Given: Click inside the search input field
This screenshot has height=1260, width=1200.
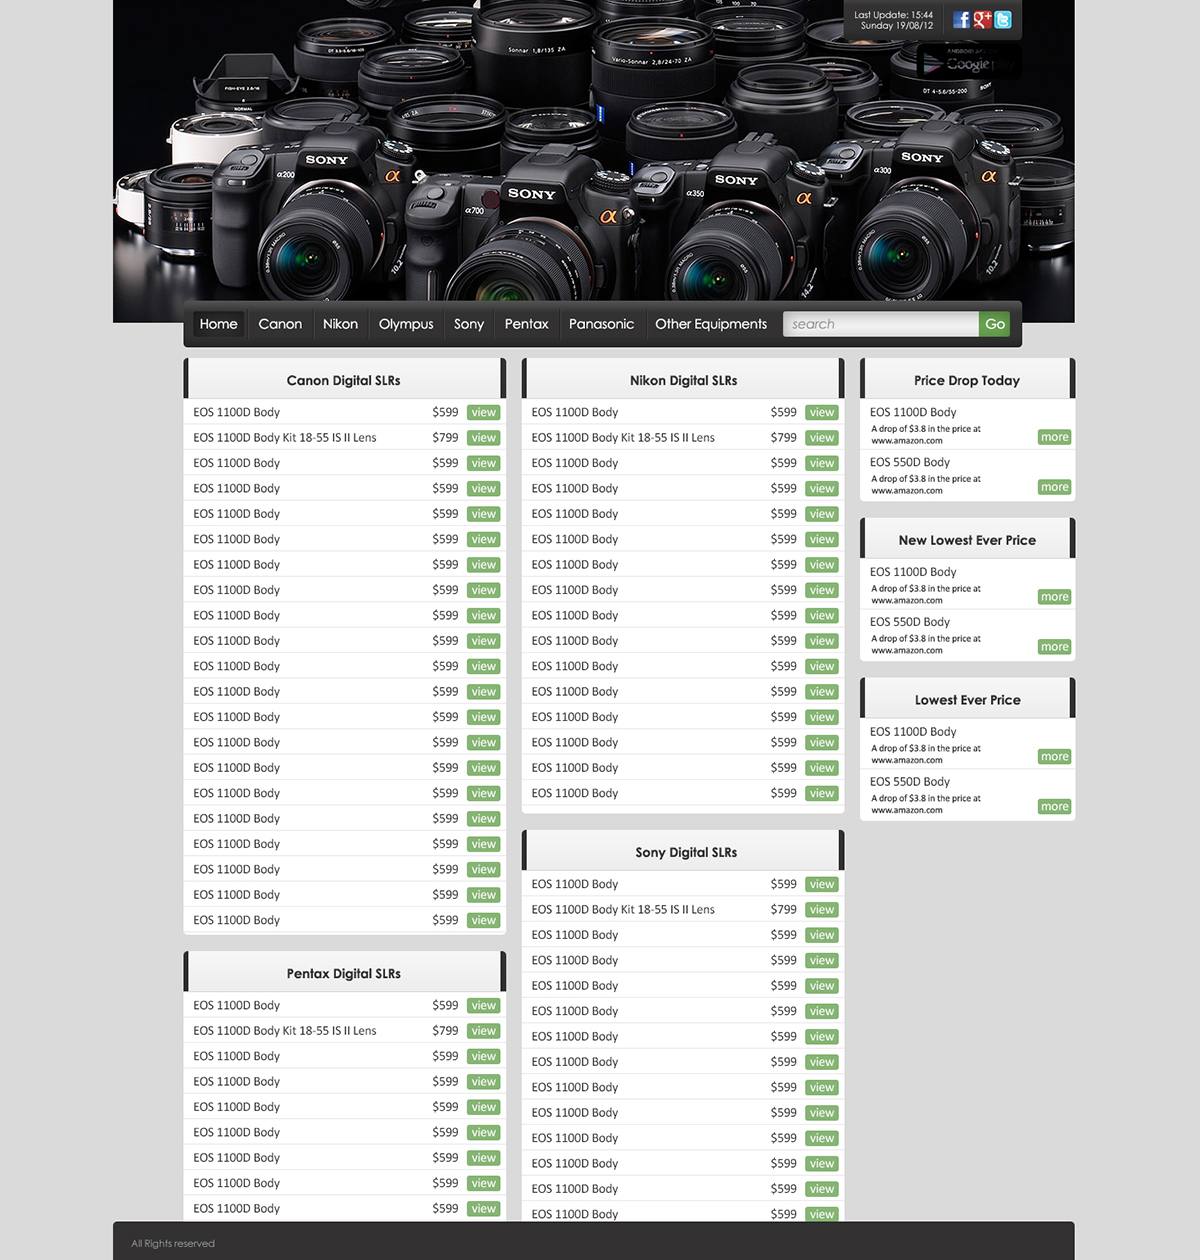Looking at the screenshot, I should coord(880,323).
